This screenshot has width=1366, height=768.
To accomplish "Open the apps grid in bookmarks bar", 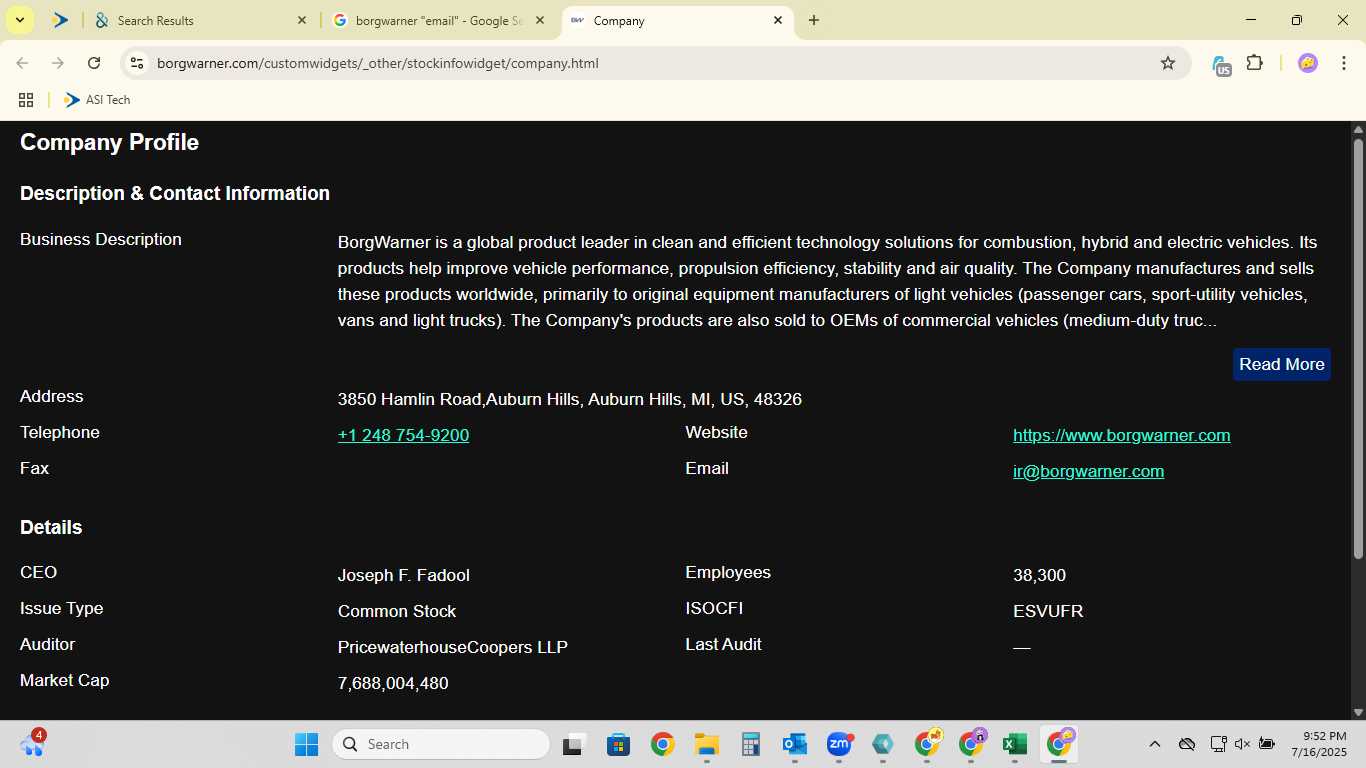I will click(26, 100).
